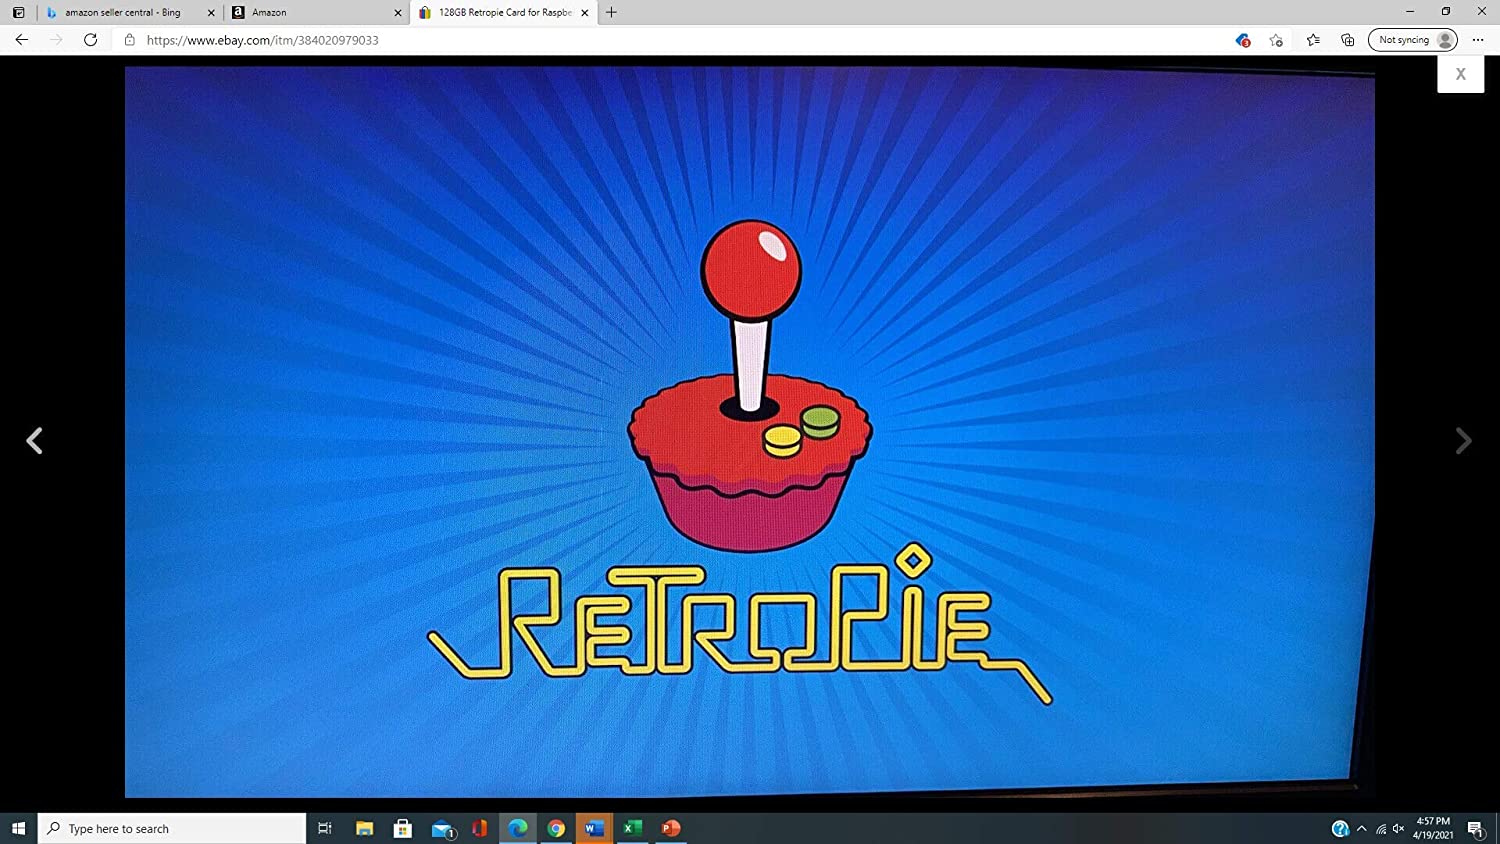Image resolution: width=1500 pixels, height=844 pixels.
Task: Open Microsoft Store from taskbar
Action: [403, 828]
